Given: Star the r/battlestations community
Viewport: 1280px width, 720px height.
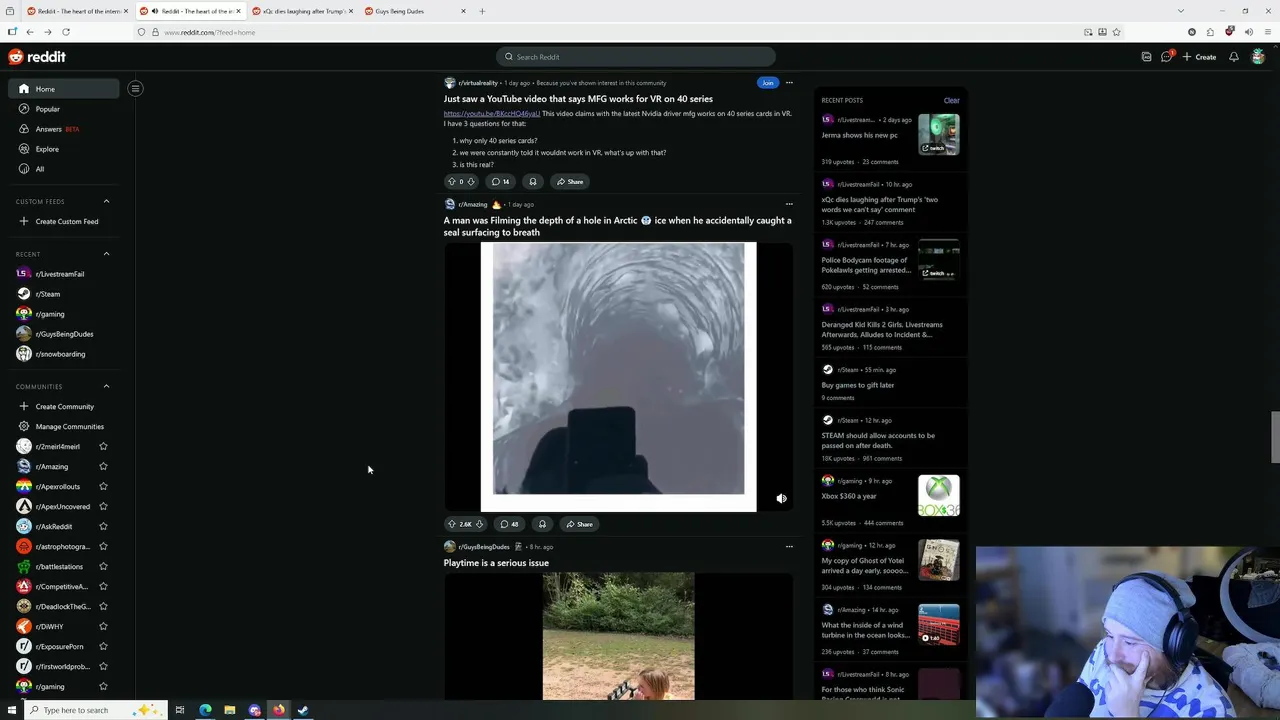Looking at the screenshot, I should (103, 566).
